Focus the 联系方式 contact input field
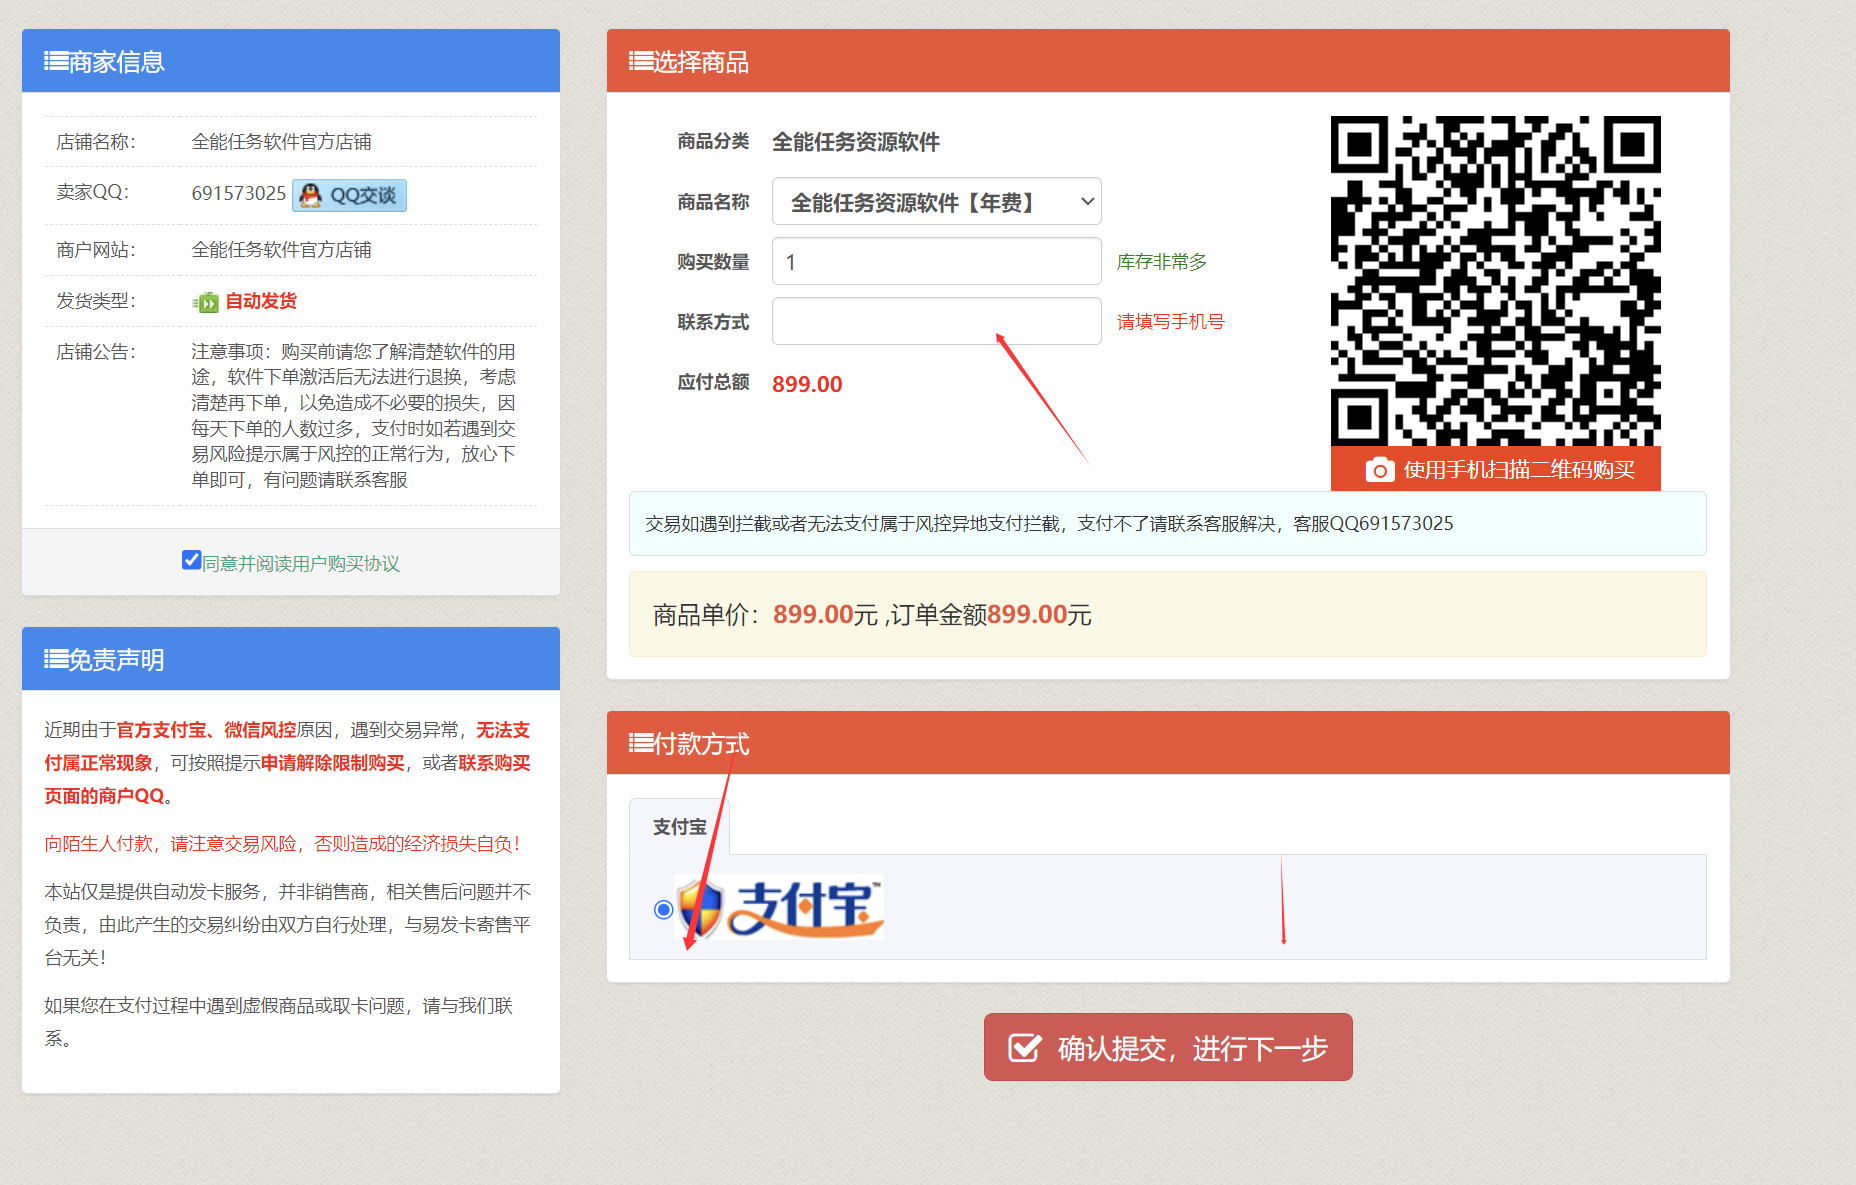Image resolution: width=1856 pixels, height=1185 pixels. [936, 322]
